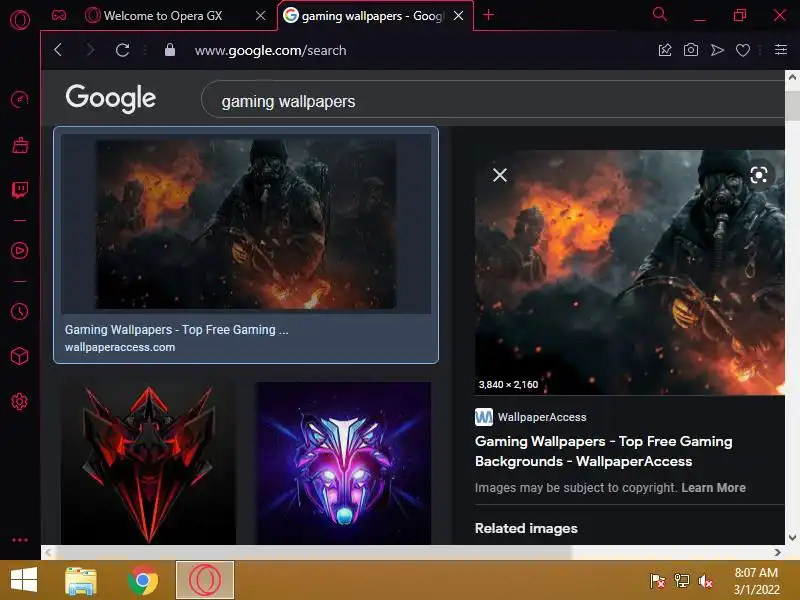Open wallpaperaccess.com source link
Screen dimensions: 800x600
[x=120, y=347]
